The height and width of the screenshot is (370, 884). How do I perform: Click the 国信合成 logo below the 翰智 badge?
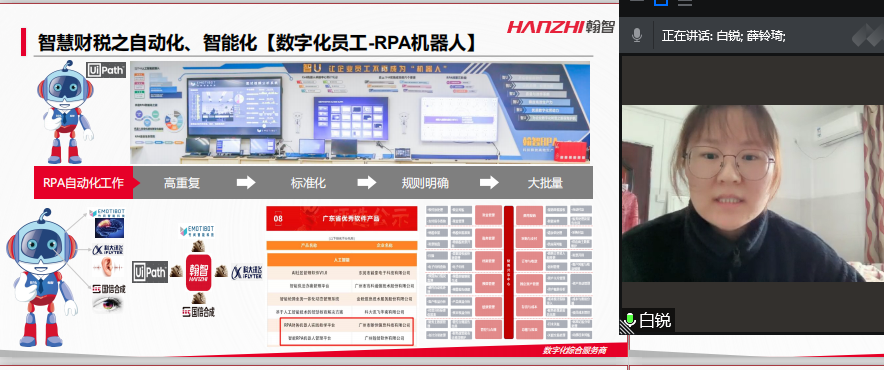[x=198, y=311]
